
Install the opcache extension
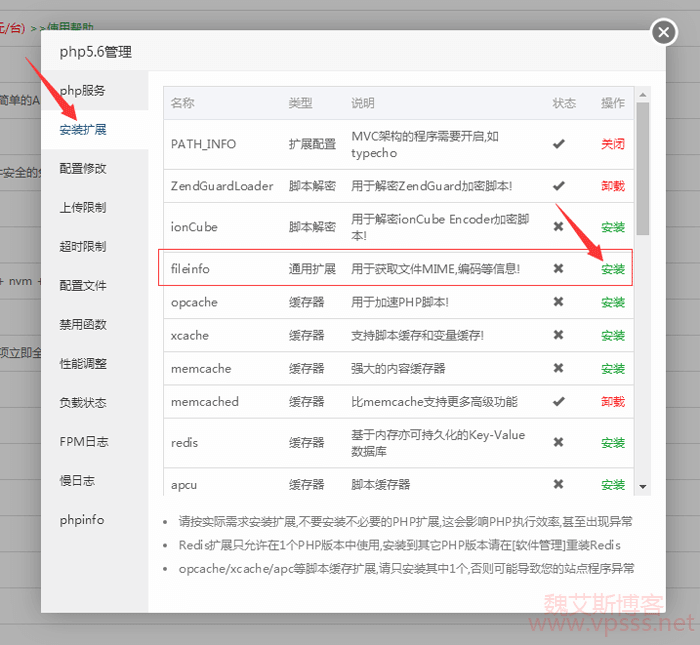click(613, 302)
